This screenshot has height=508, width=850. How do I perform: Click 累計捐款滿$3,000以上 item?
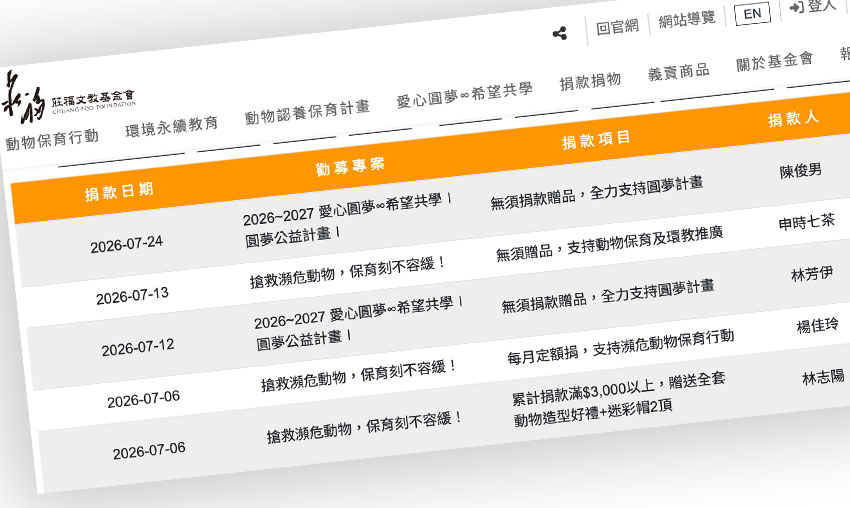[x=619, y=400]
